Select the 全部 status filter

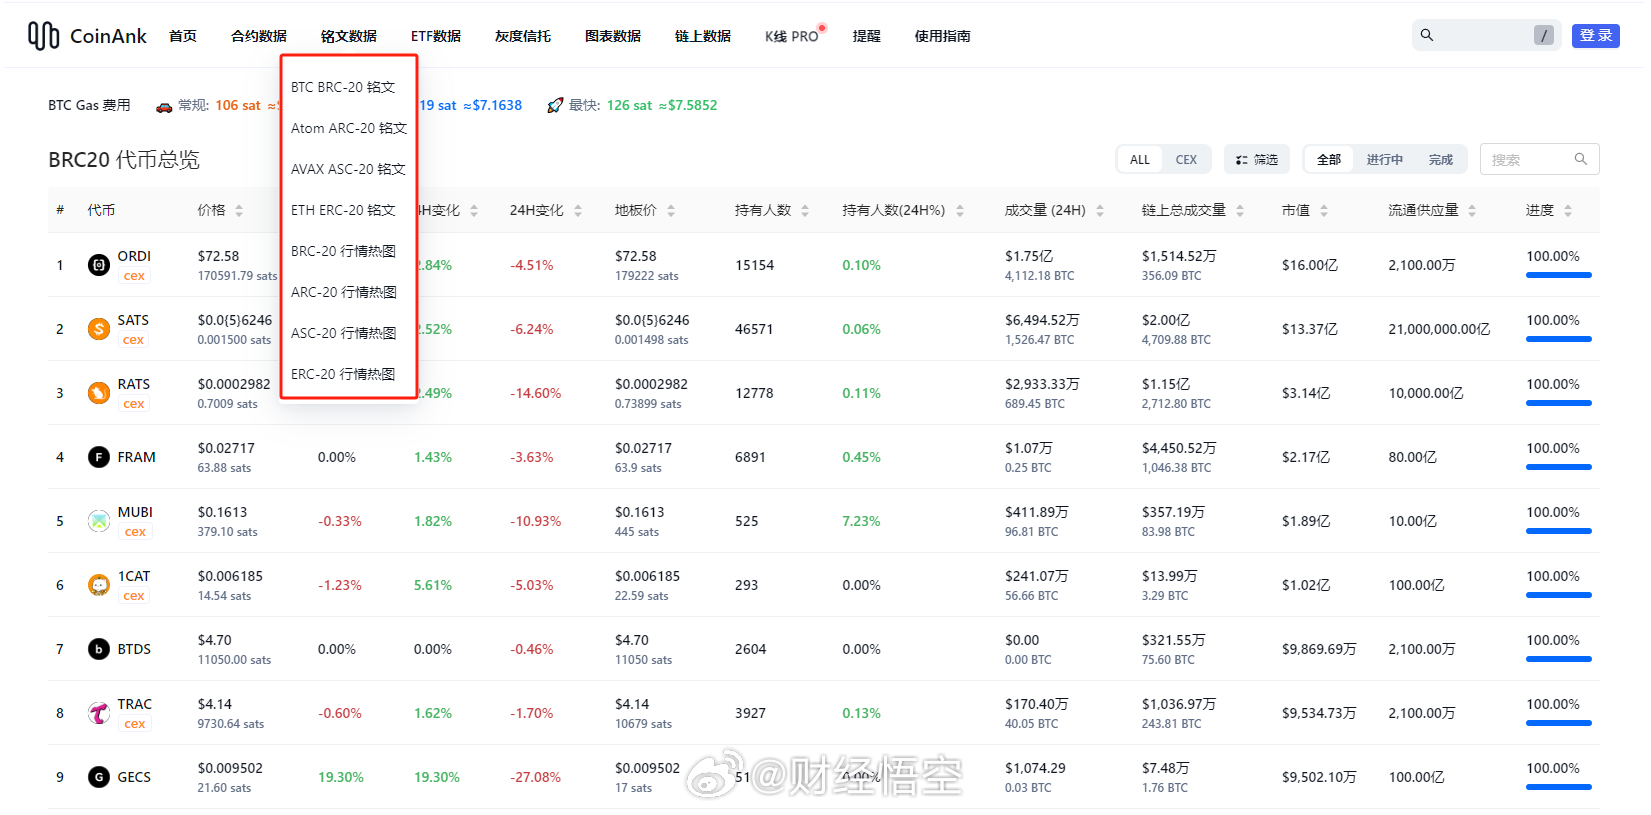(x=1329, y=160)
